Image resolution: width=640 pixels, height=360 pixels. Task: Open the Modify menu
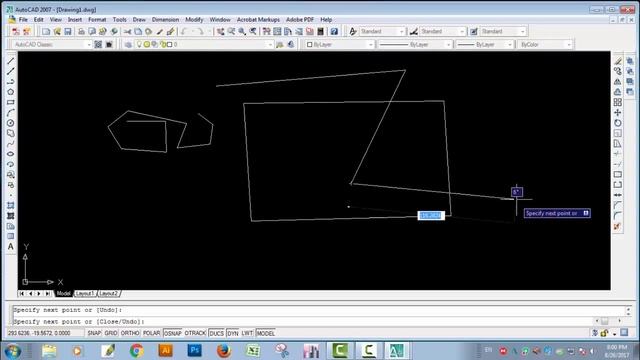pyautogui.click(x=194, y=20)
